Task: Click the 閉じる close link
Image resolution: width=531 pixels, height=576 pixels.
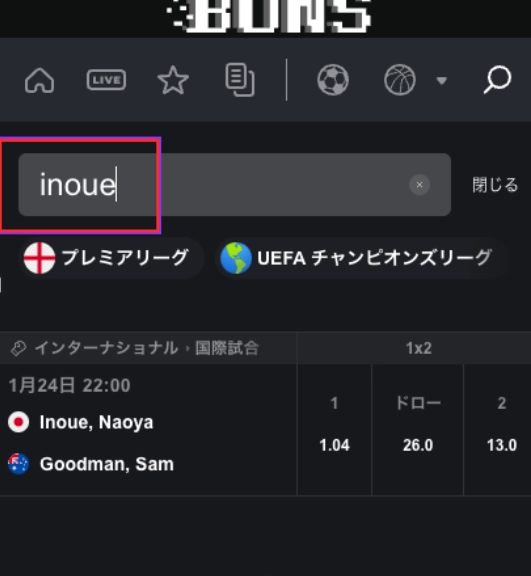Action: [495, 185]
